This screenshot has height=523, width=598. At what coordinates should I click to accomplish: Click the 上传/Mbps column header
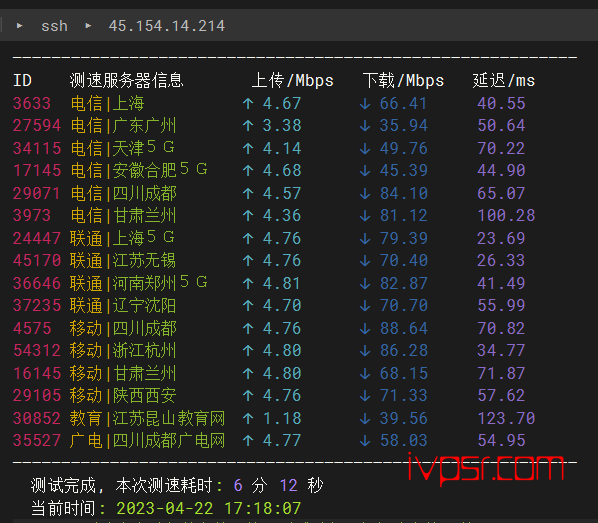pos(293,80)
